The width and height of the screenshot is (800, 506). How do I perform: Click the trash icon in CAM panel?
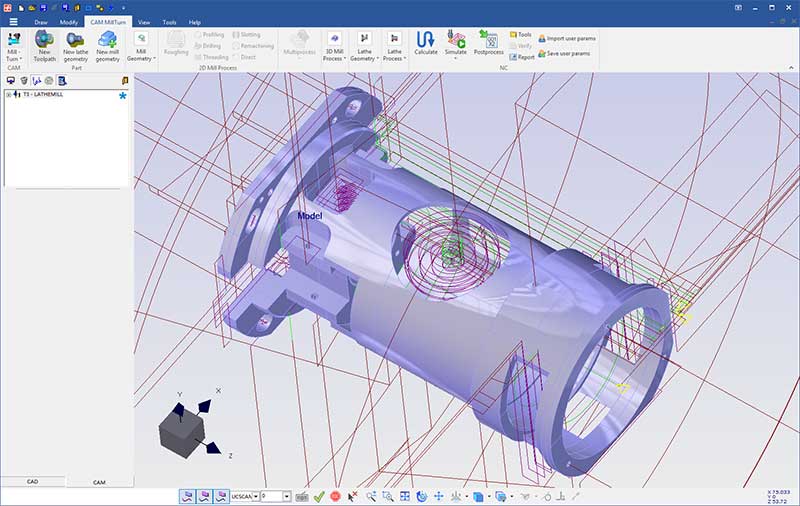pyautogui.click(x=23, y=80)
